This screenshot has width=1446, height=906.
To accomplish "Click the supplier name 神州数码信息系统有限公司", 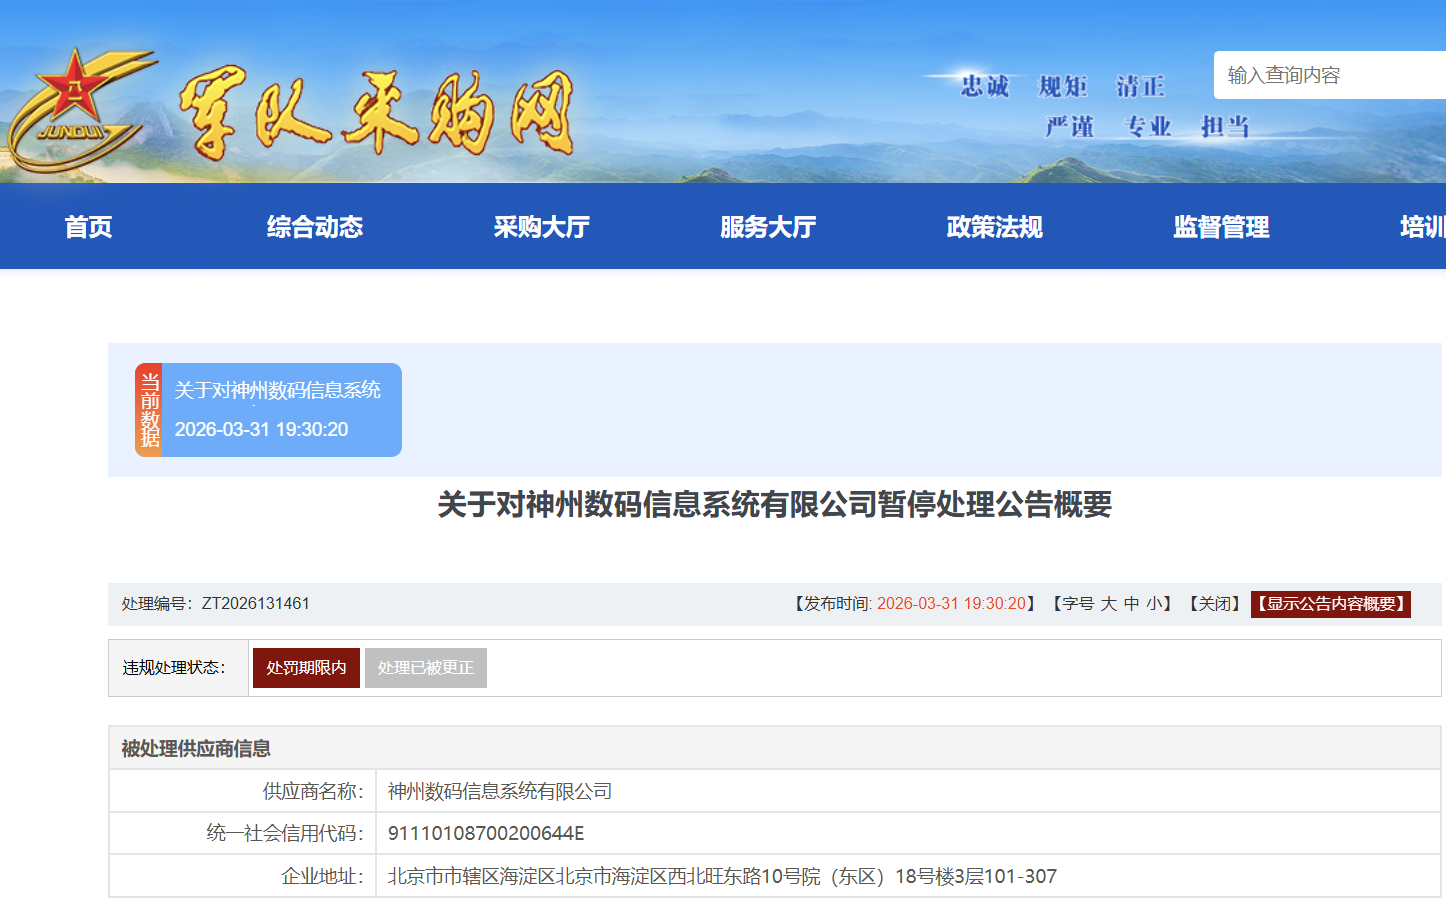I will (500, 792).
